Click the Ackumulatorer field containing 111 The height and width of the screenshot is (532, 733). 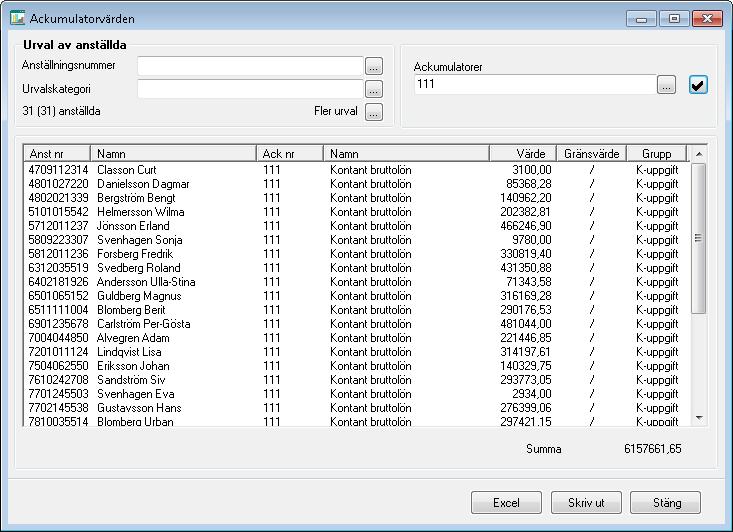pos(535,85)
